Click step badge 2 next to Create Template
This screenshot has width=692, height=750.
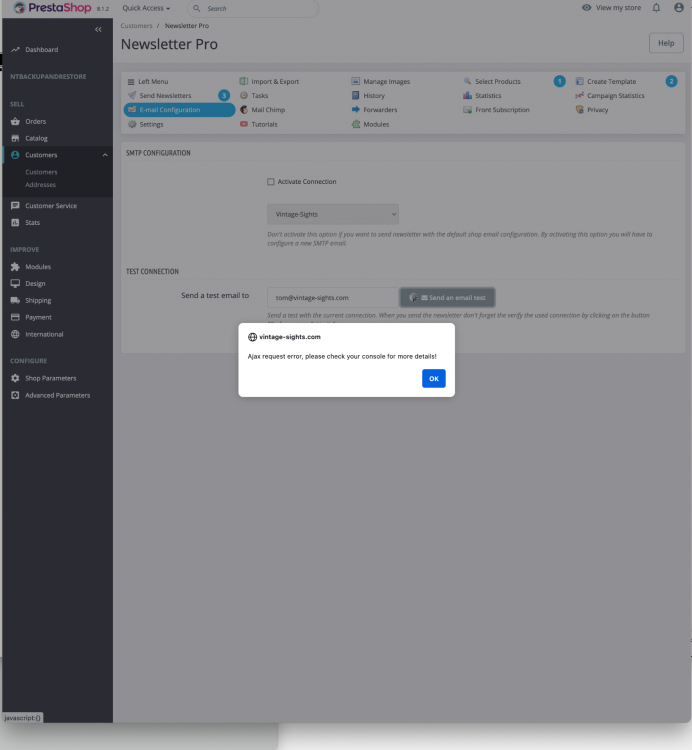click(x=671, y=81)
